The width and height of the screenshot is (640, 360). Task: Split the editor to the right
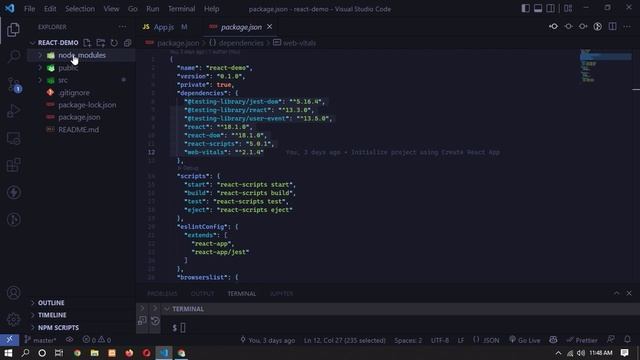[x=613, y=27]
